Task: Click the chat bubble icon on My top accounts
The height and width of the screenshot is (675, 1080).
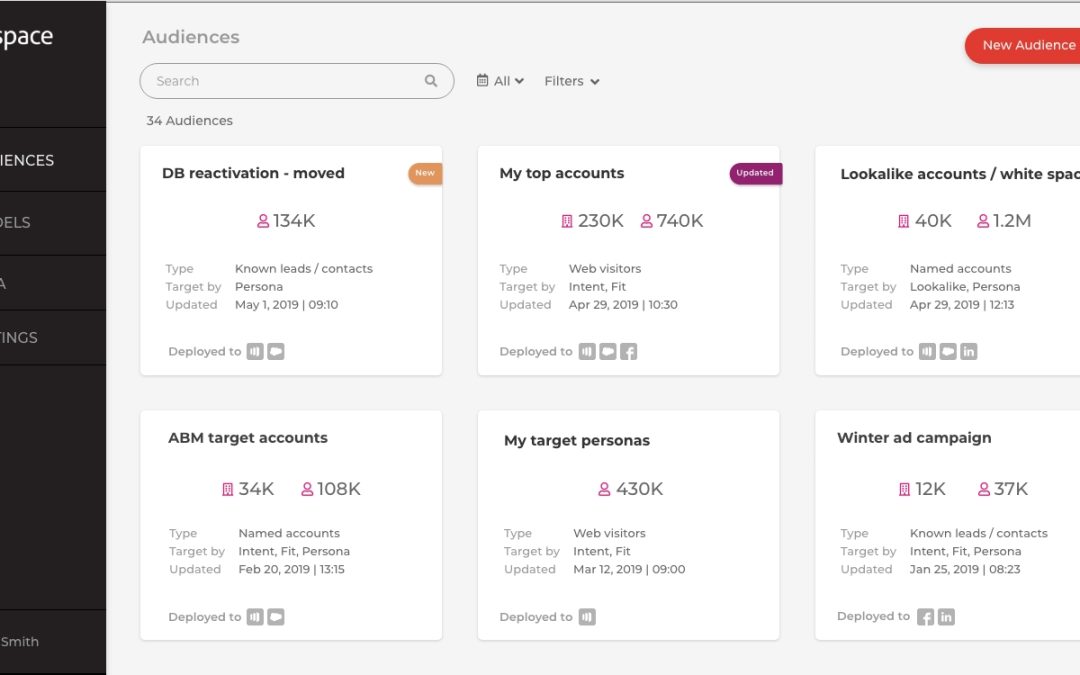Action: click(x=608, y=351)
